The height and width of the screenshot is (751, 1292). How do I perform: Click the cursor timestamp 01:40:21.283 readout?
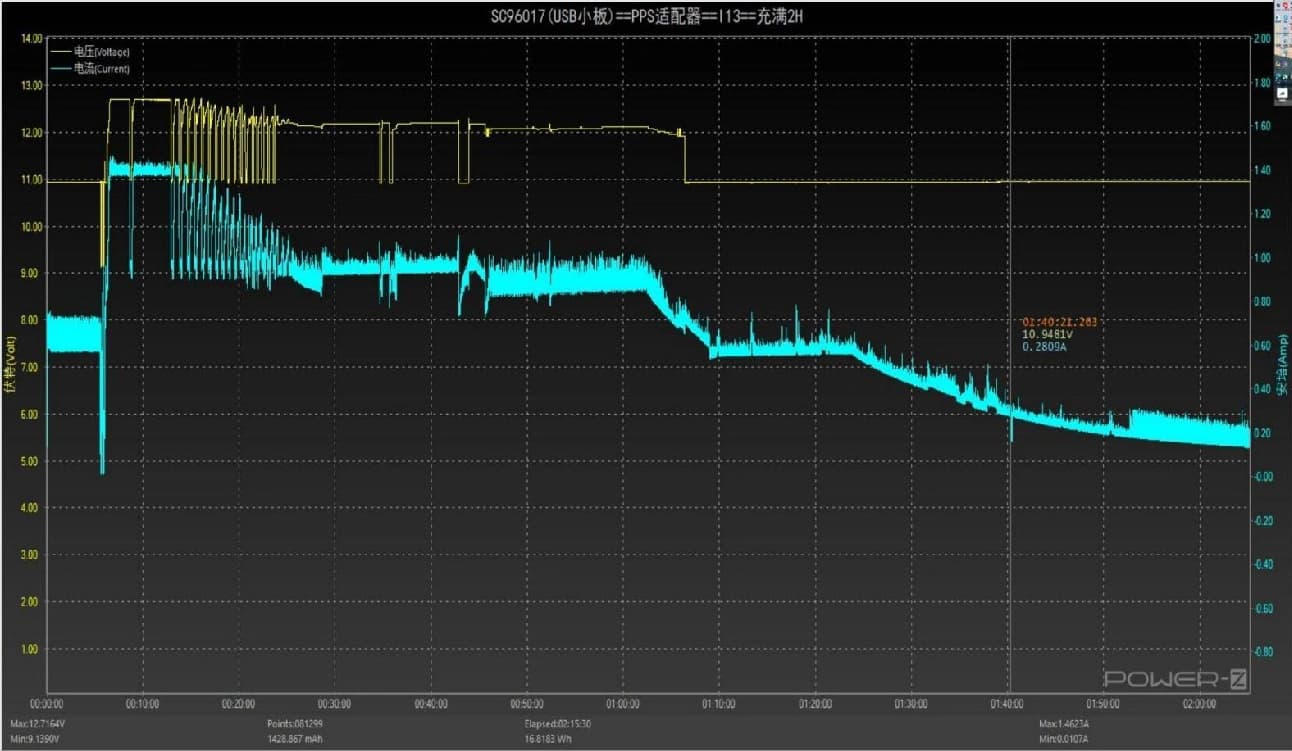pyautogui.click(x=1058, y=321)
